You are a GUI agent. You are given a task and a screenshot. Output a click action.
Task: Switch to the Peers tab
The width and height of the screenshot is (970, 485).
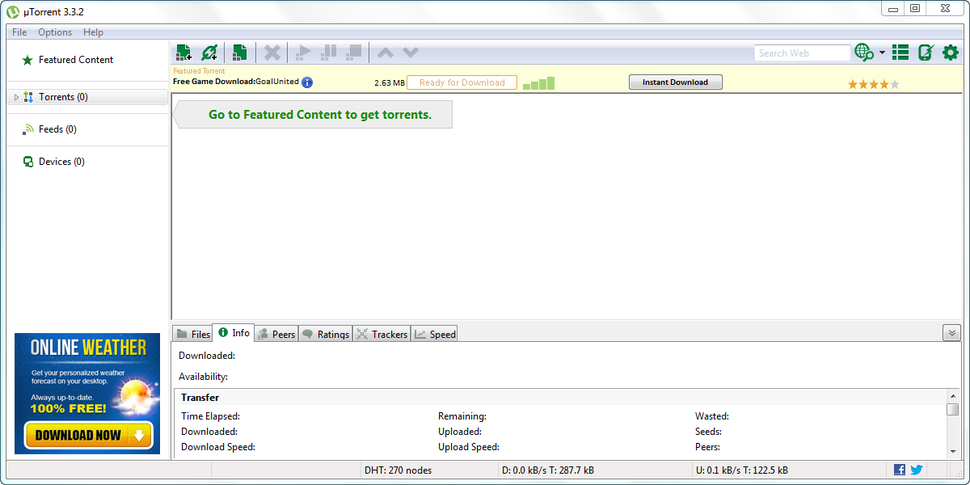(276, 334)
